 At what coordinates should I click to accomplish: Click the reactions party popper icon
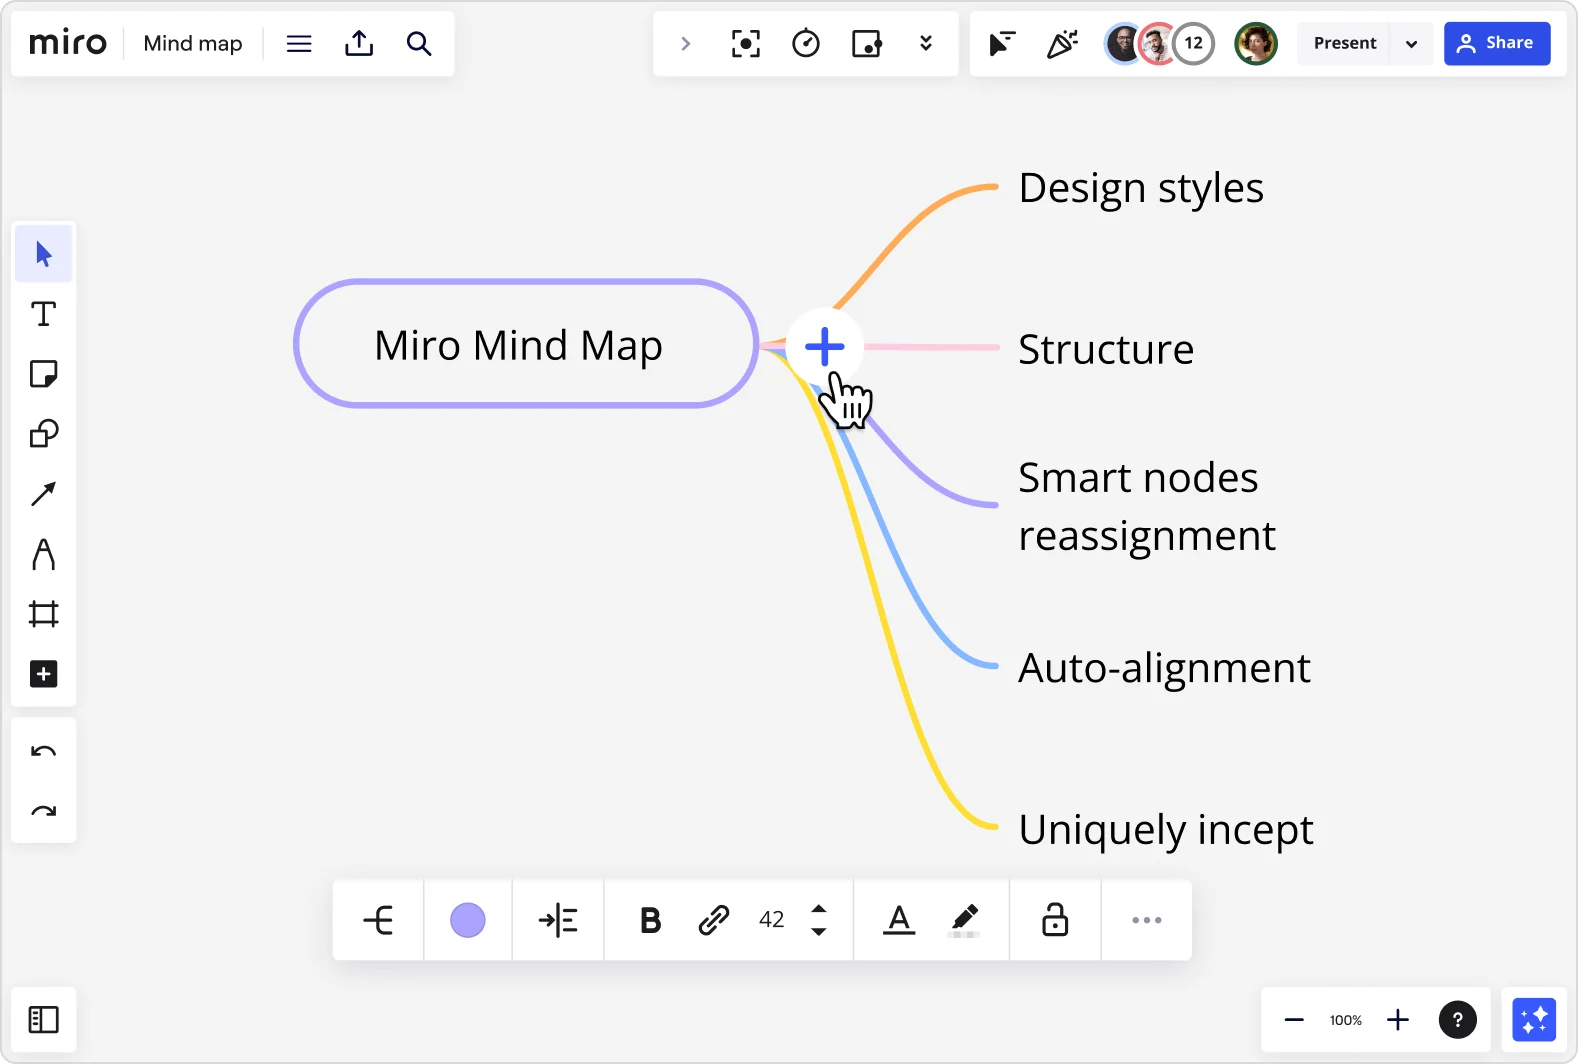(1062, 44)
